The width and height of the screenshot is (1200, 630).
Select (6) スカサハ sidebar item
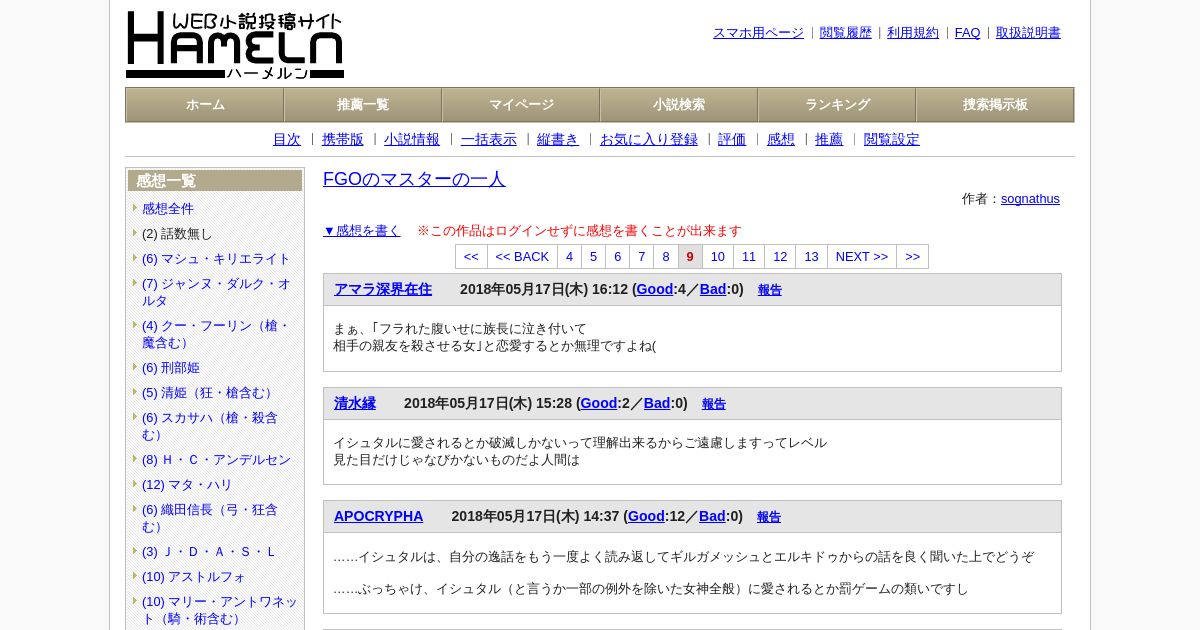click(x=210, y=426)
